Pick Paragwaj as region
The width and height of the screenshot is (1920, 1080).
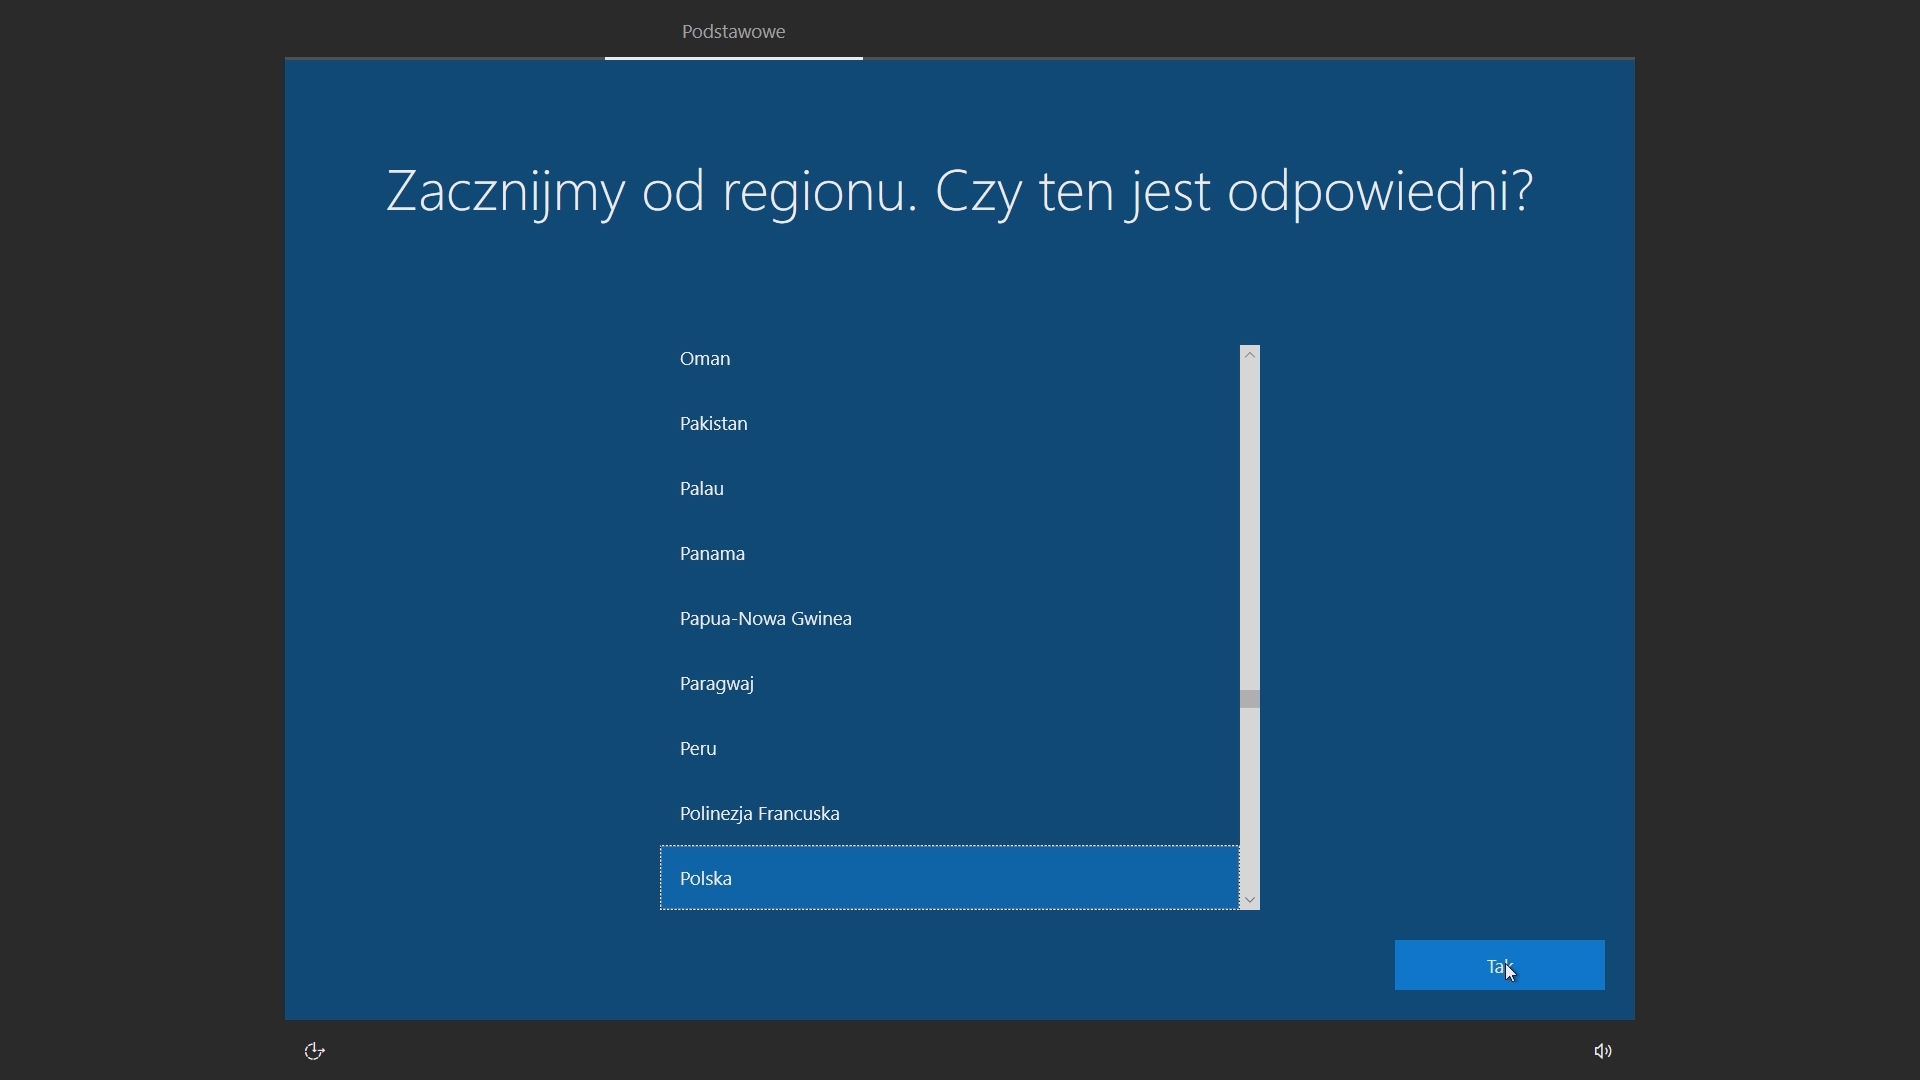point(949,683)
